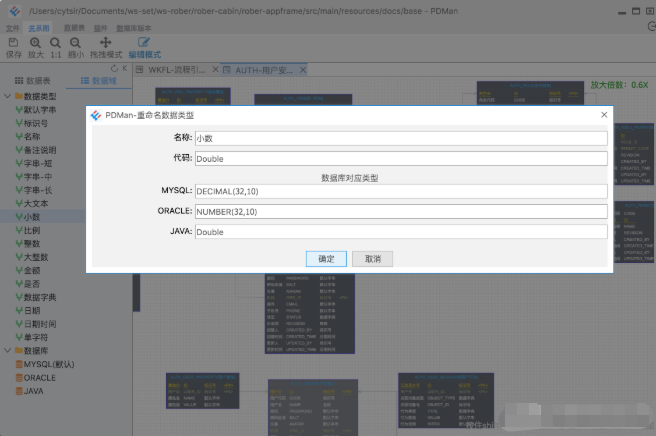Activate drag mode (拖拽模式) icon

pos(105,42)
